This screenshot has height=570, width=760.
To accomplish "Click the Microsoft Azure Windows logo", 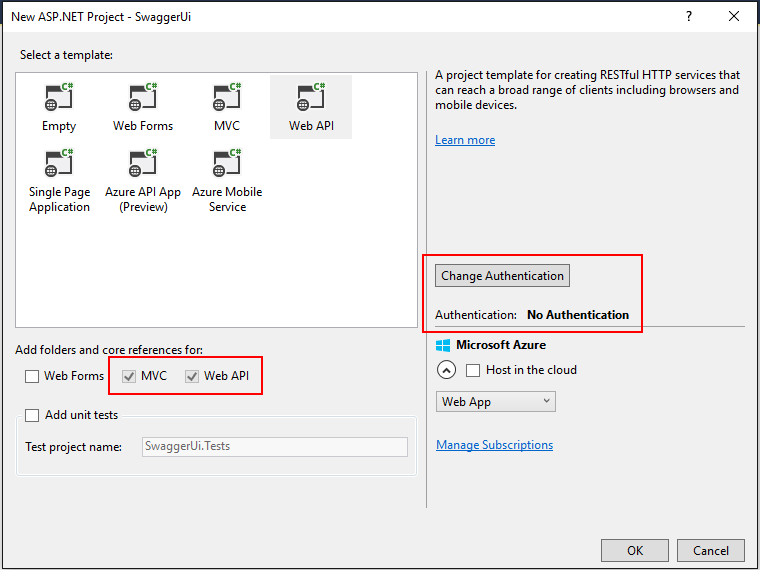I will point(443,345).
